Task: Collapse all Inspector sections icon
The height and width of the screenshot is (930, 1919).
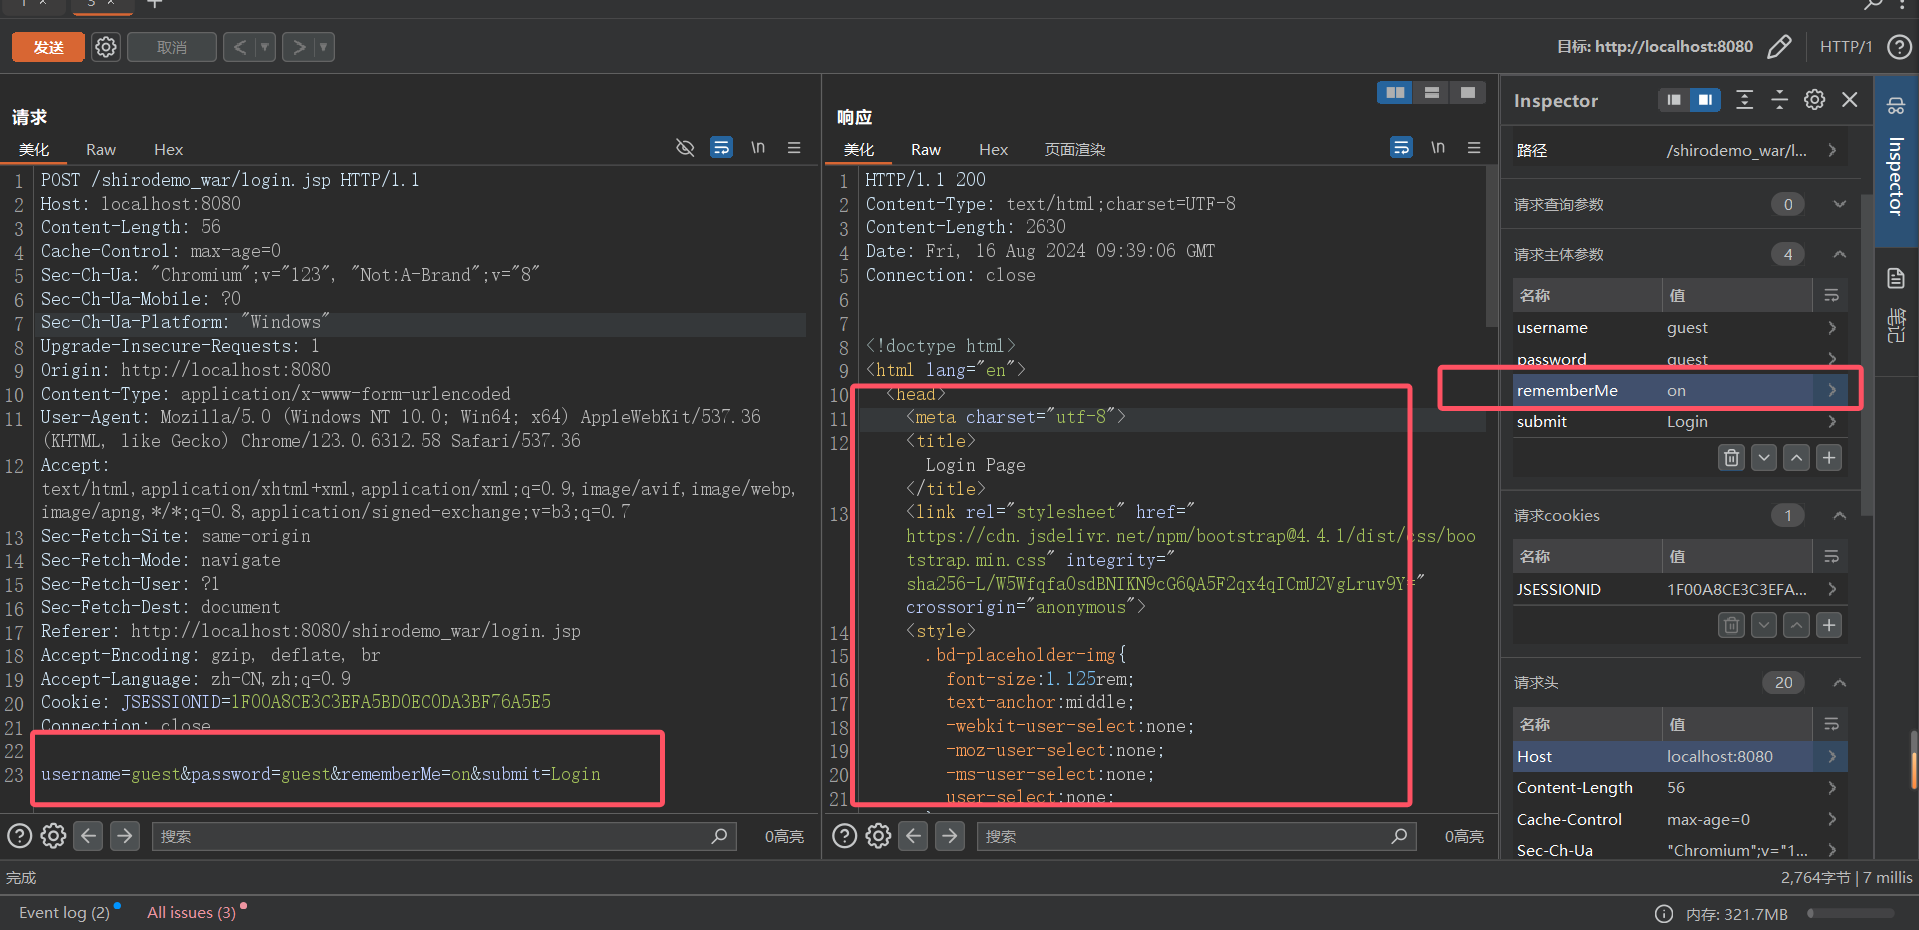Action: [x=1780, y=100]
